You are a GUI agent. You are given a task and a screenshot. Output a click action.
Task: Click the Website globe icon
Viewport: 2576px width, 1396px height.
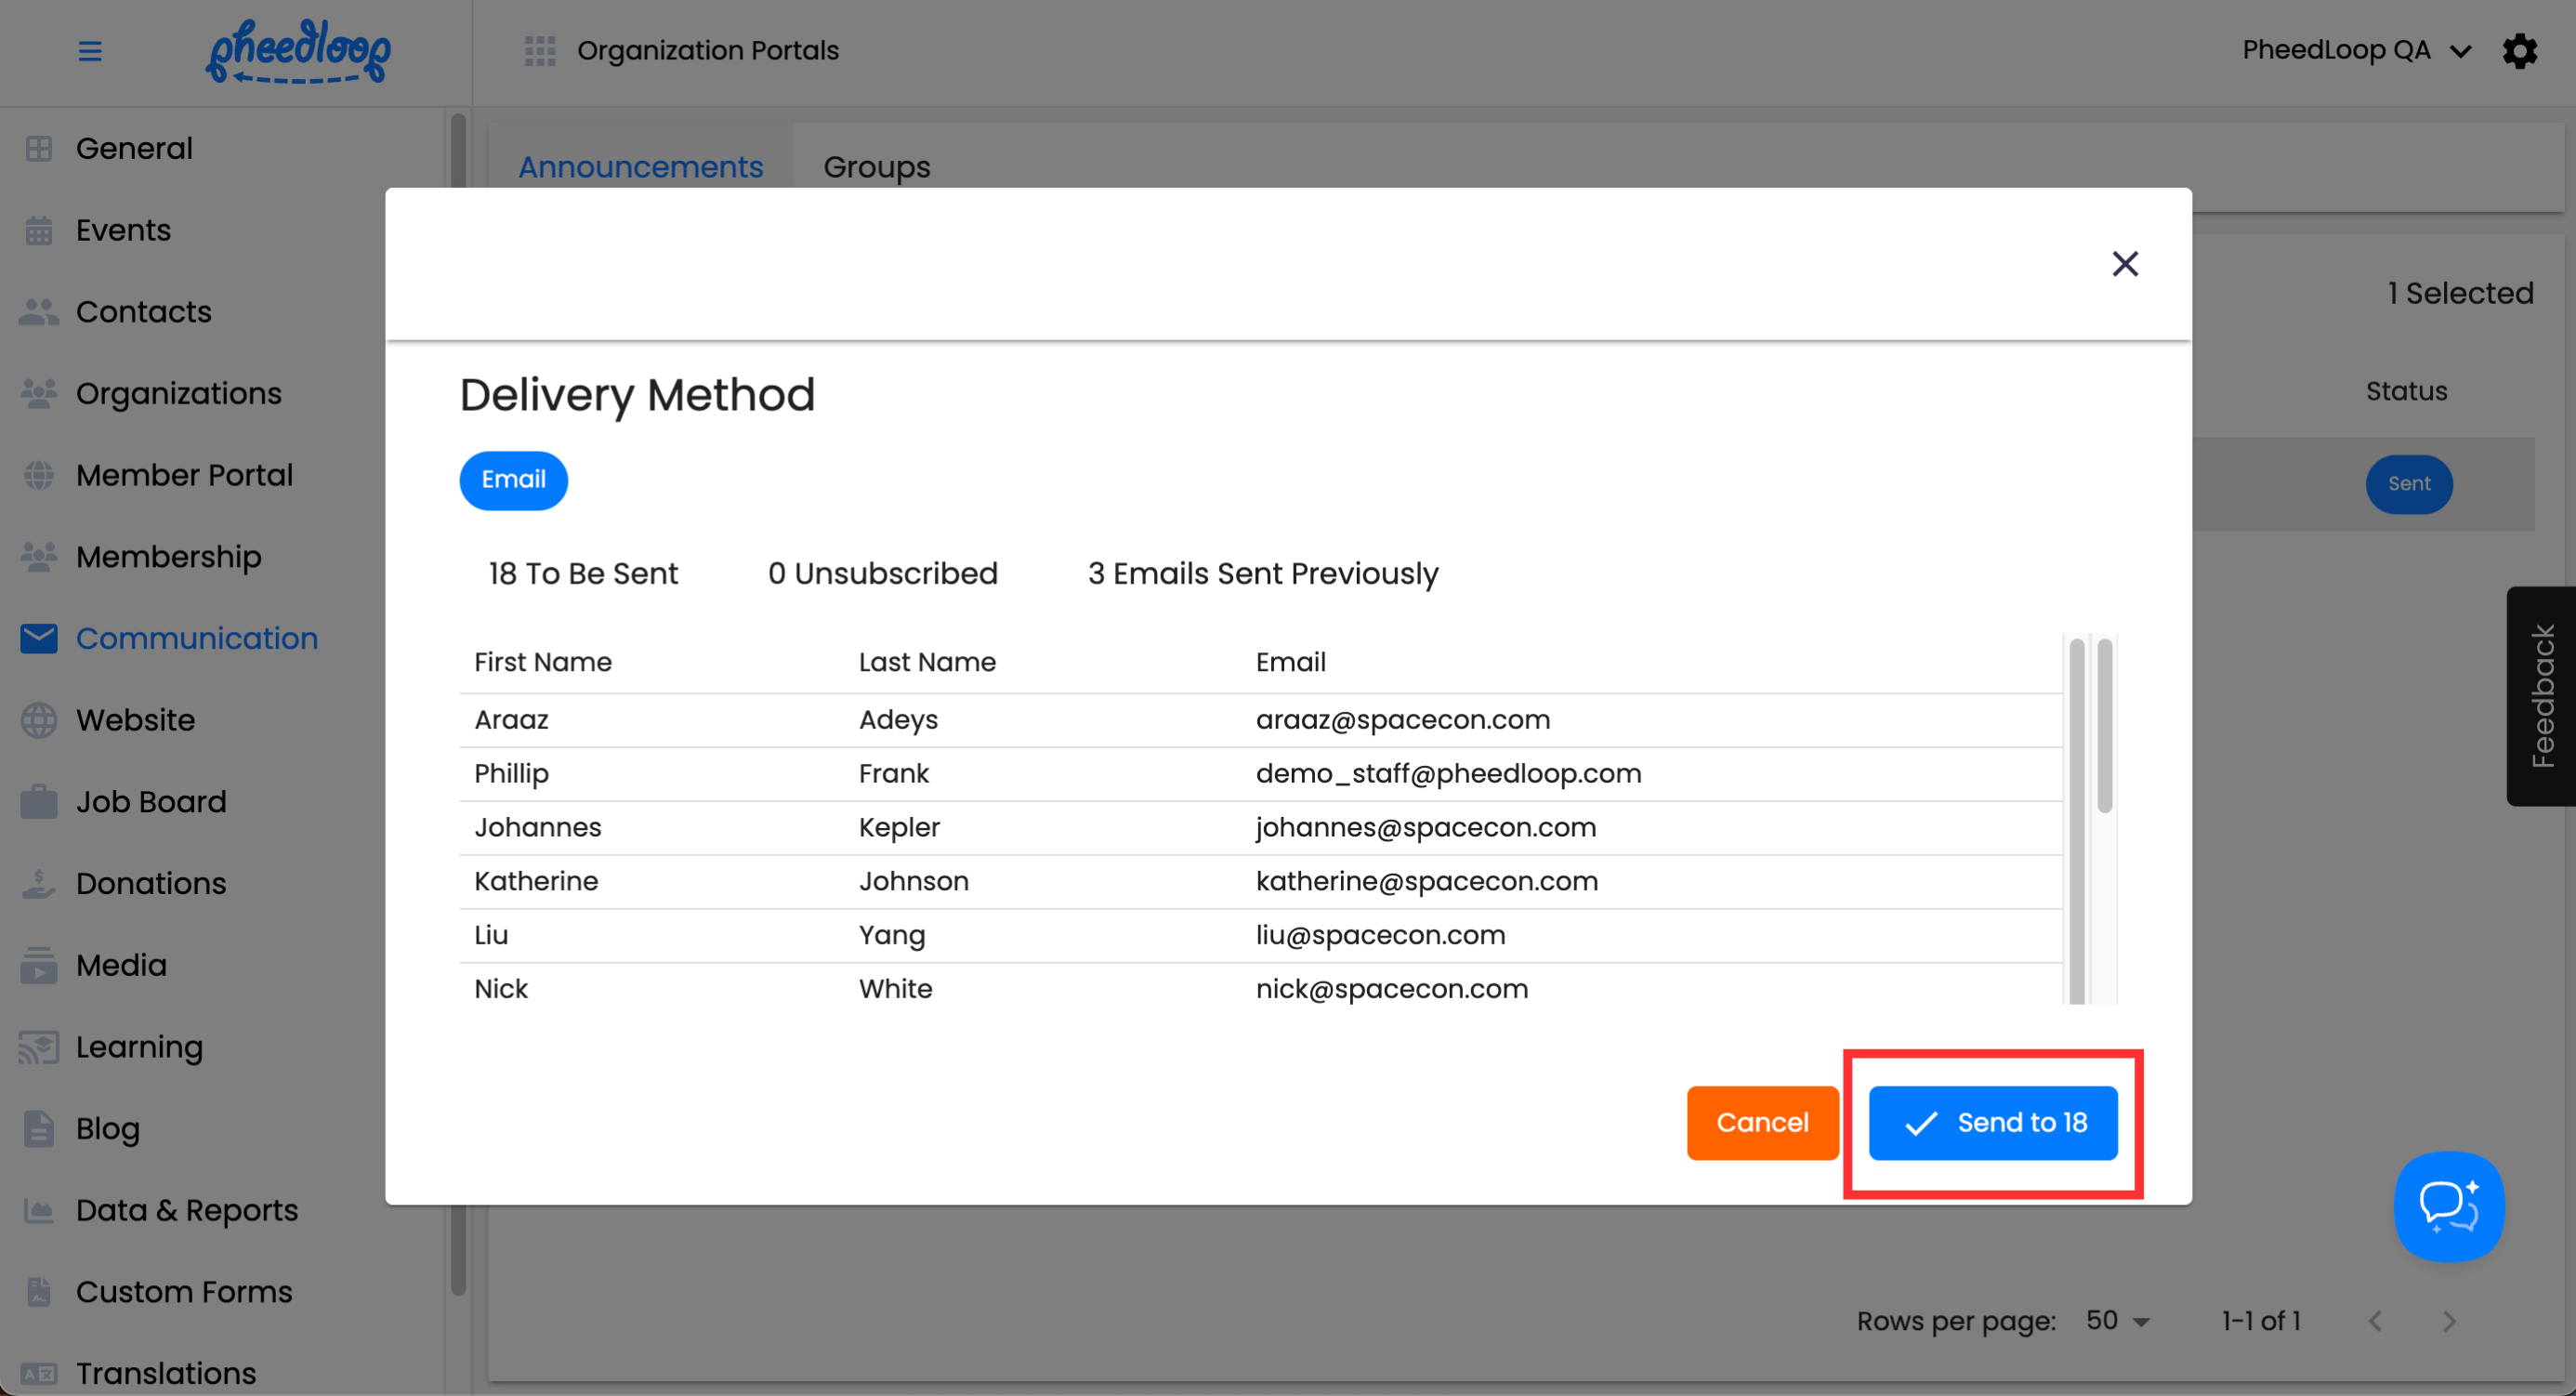pyautogui.click(x=39, y=720)
